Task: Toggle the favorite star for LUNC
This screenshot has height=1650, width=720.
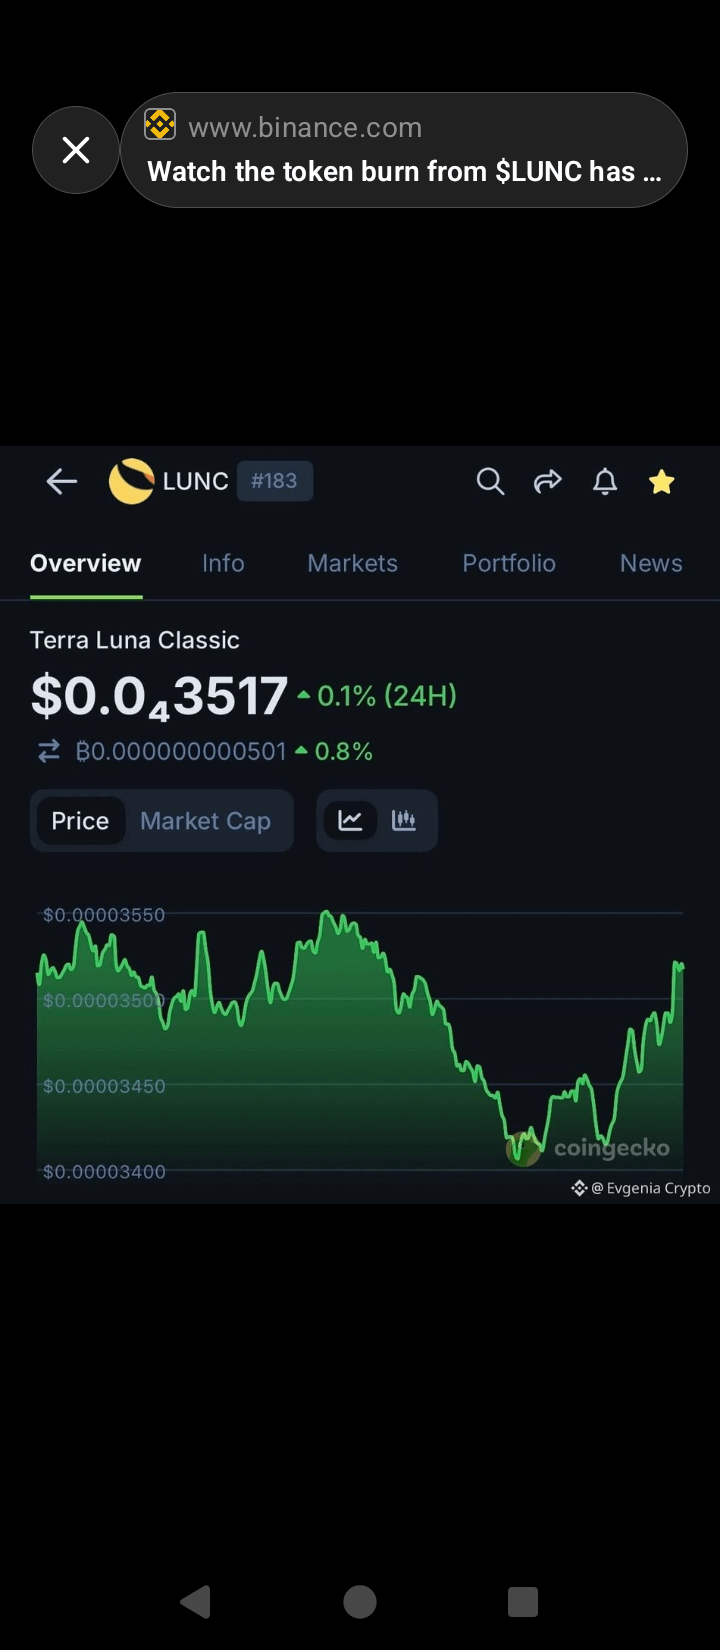Action: point(662,482)
